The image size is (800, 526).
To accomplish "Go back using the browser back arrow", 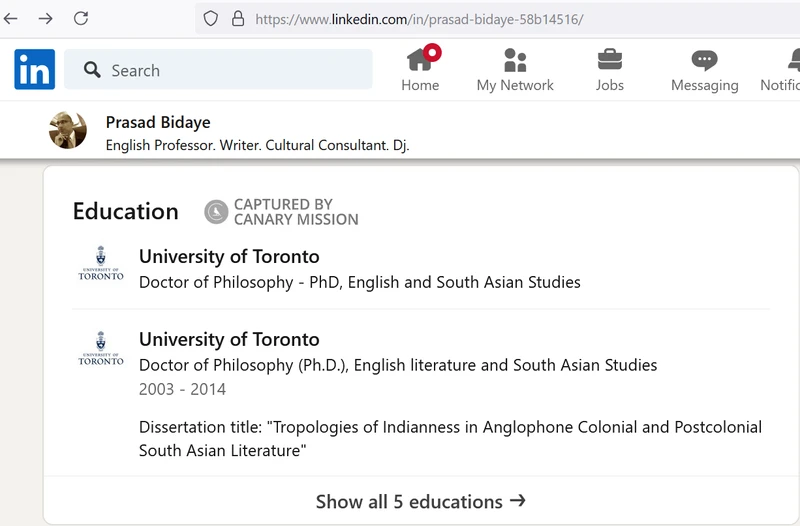I will pyautogui.click(x=10, y=19).
